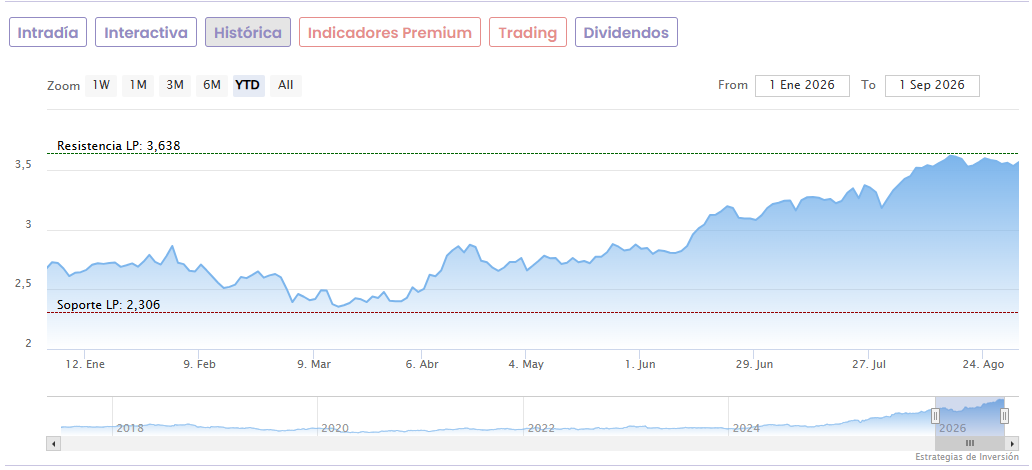1032x470 pixels.
Task: Click the horizontal scrollbar thumb
Action: click(x=970, y=444)
